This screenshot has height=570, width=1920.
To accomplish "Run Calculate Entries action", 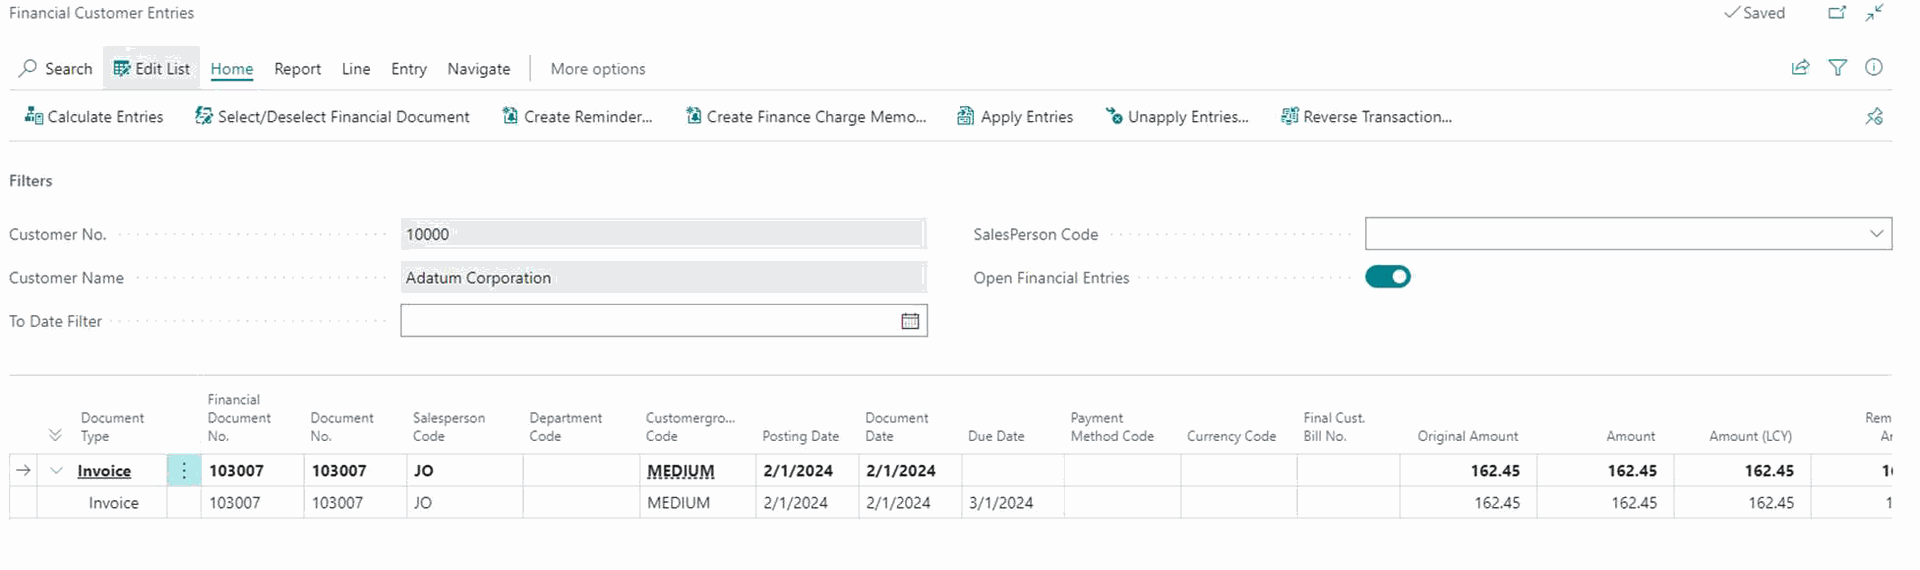I will 94,117.
